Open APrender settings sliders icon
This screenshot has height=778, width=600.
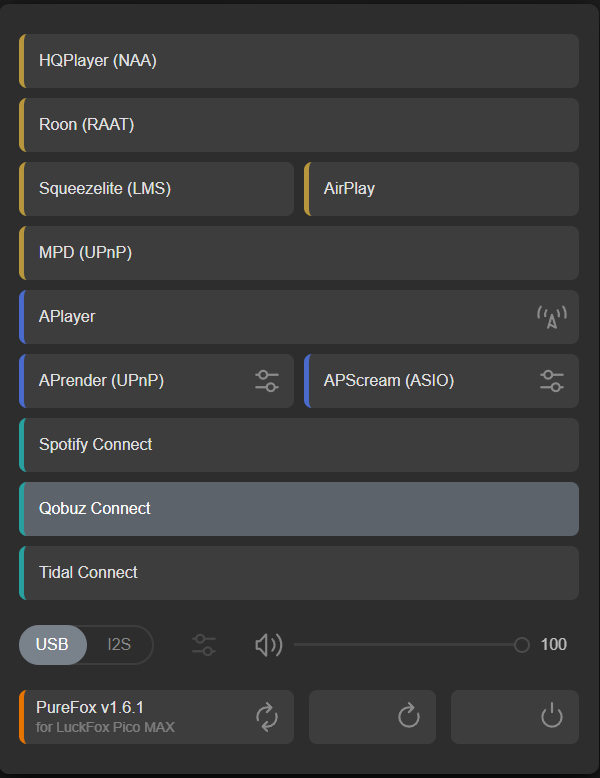pyautogui.click(x=266, y=381)
